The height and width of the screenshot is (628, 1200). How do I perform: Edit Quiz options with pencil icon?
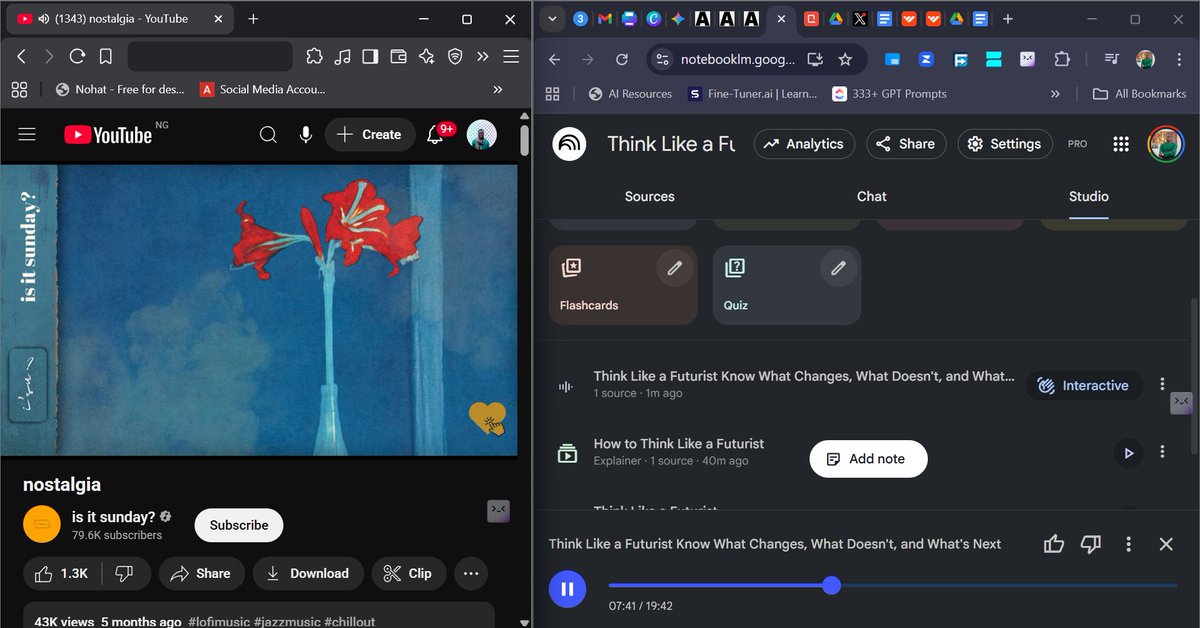(838, 268)
